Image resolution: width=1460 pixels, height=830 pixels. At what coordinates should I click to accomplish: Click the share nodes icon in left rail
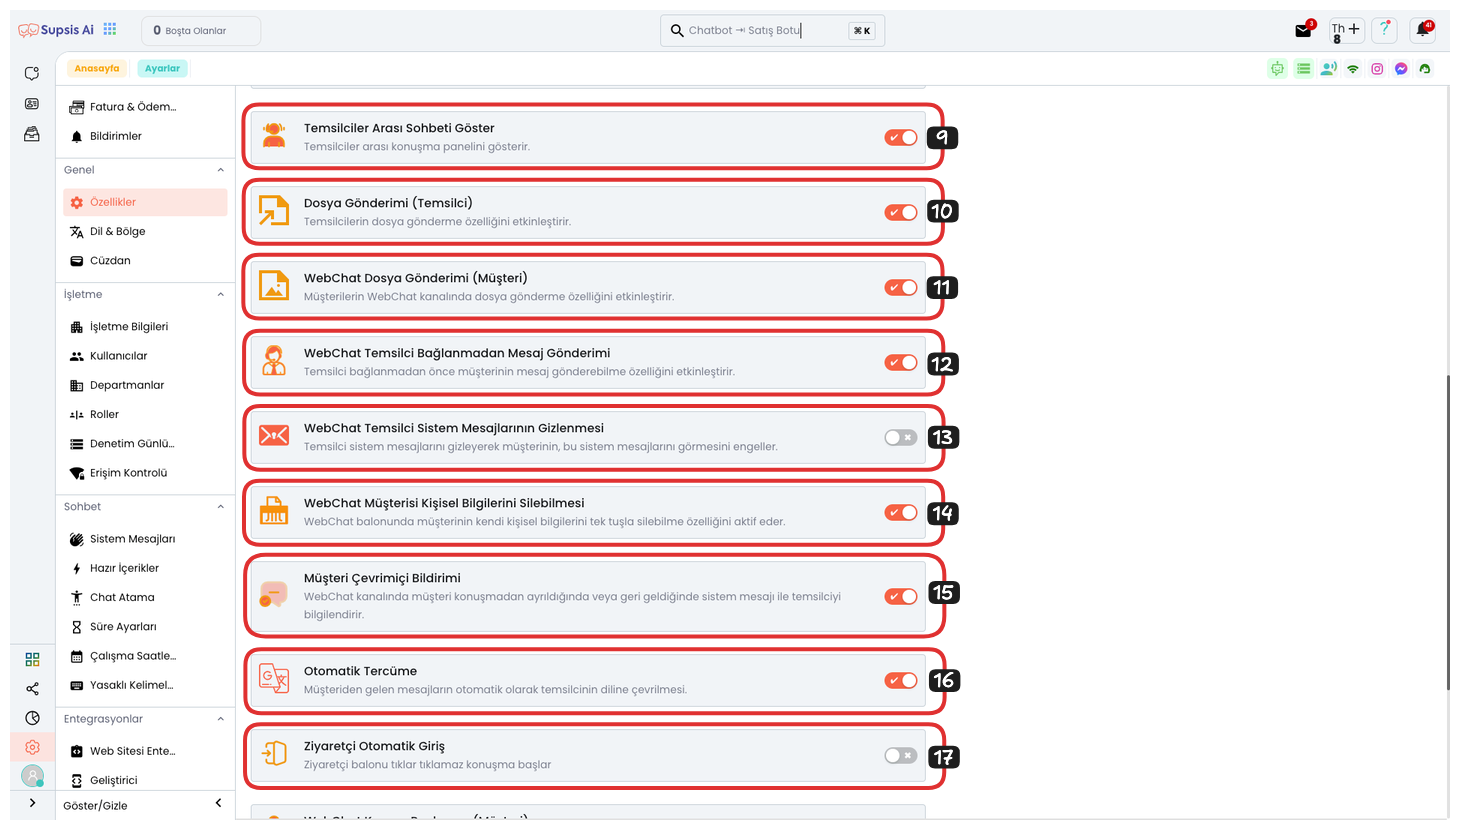(x=32, y=688)
